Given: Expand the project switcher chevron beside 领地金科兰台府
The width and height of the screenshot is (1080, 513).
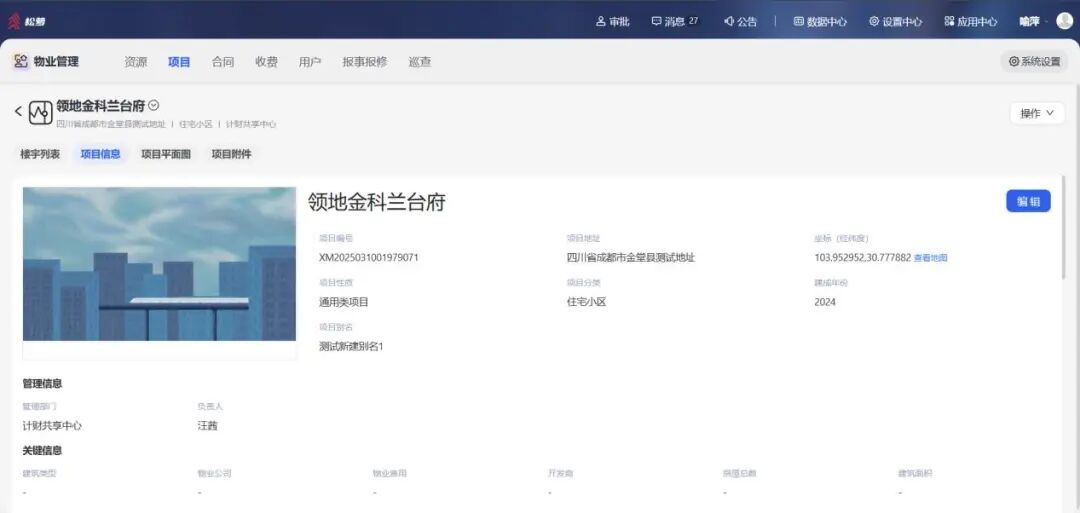Looking at the screenshot, I should tap(154, 105).
